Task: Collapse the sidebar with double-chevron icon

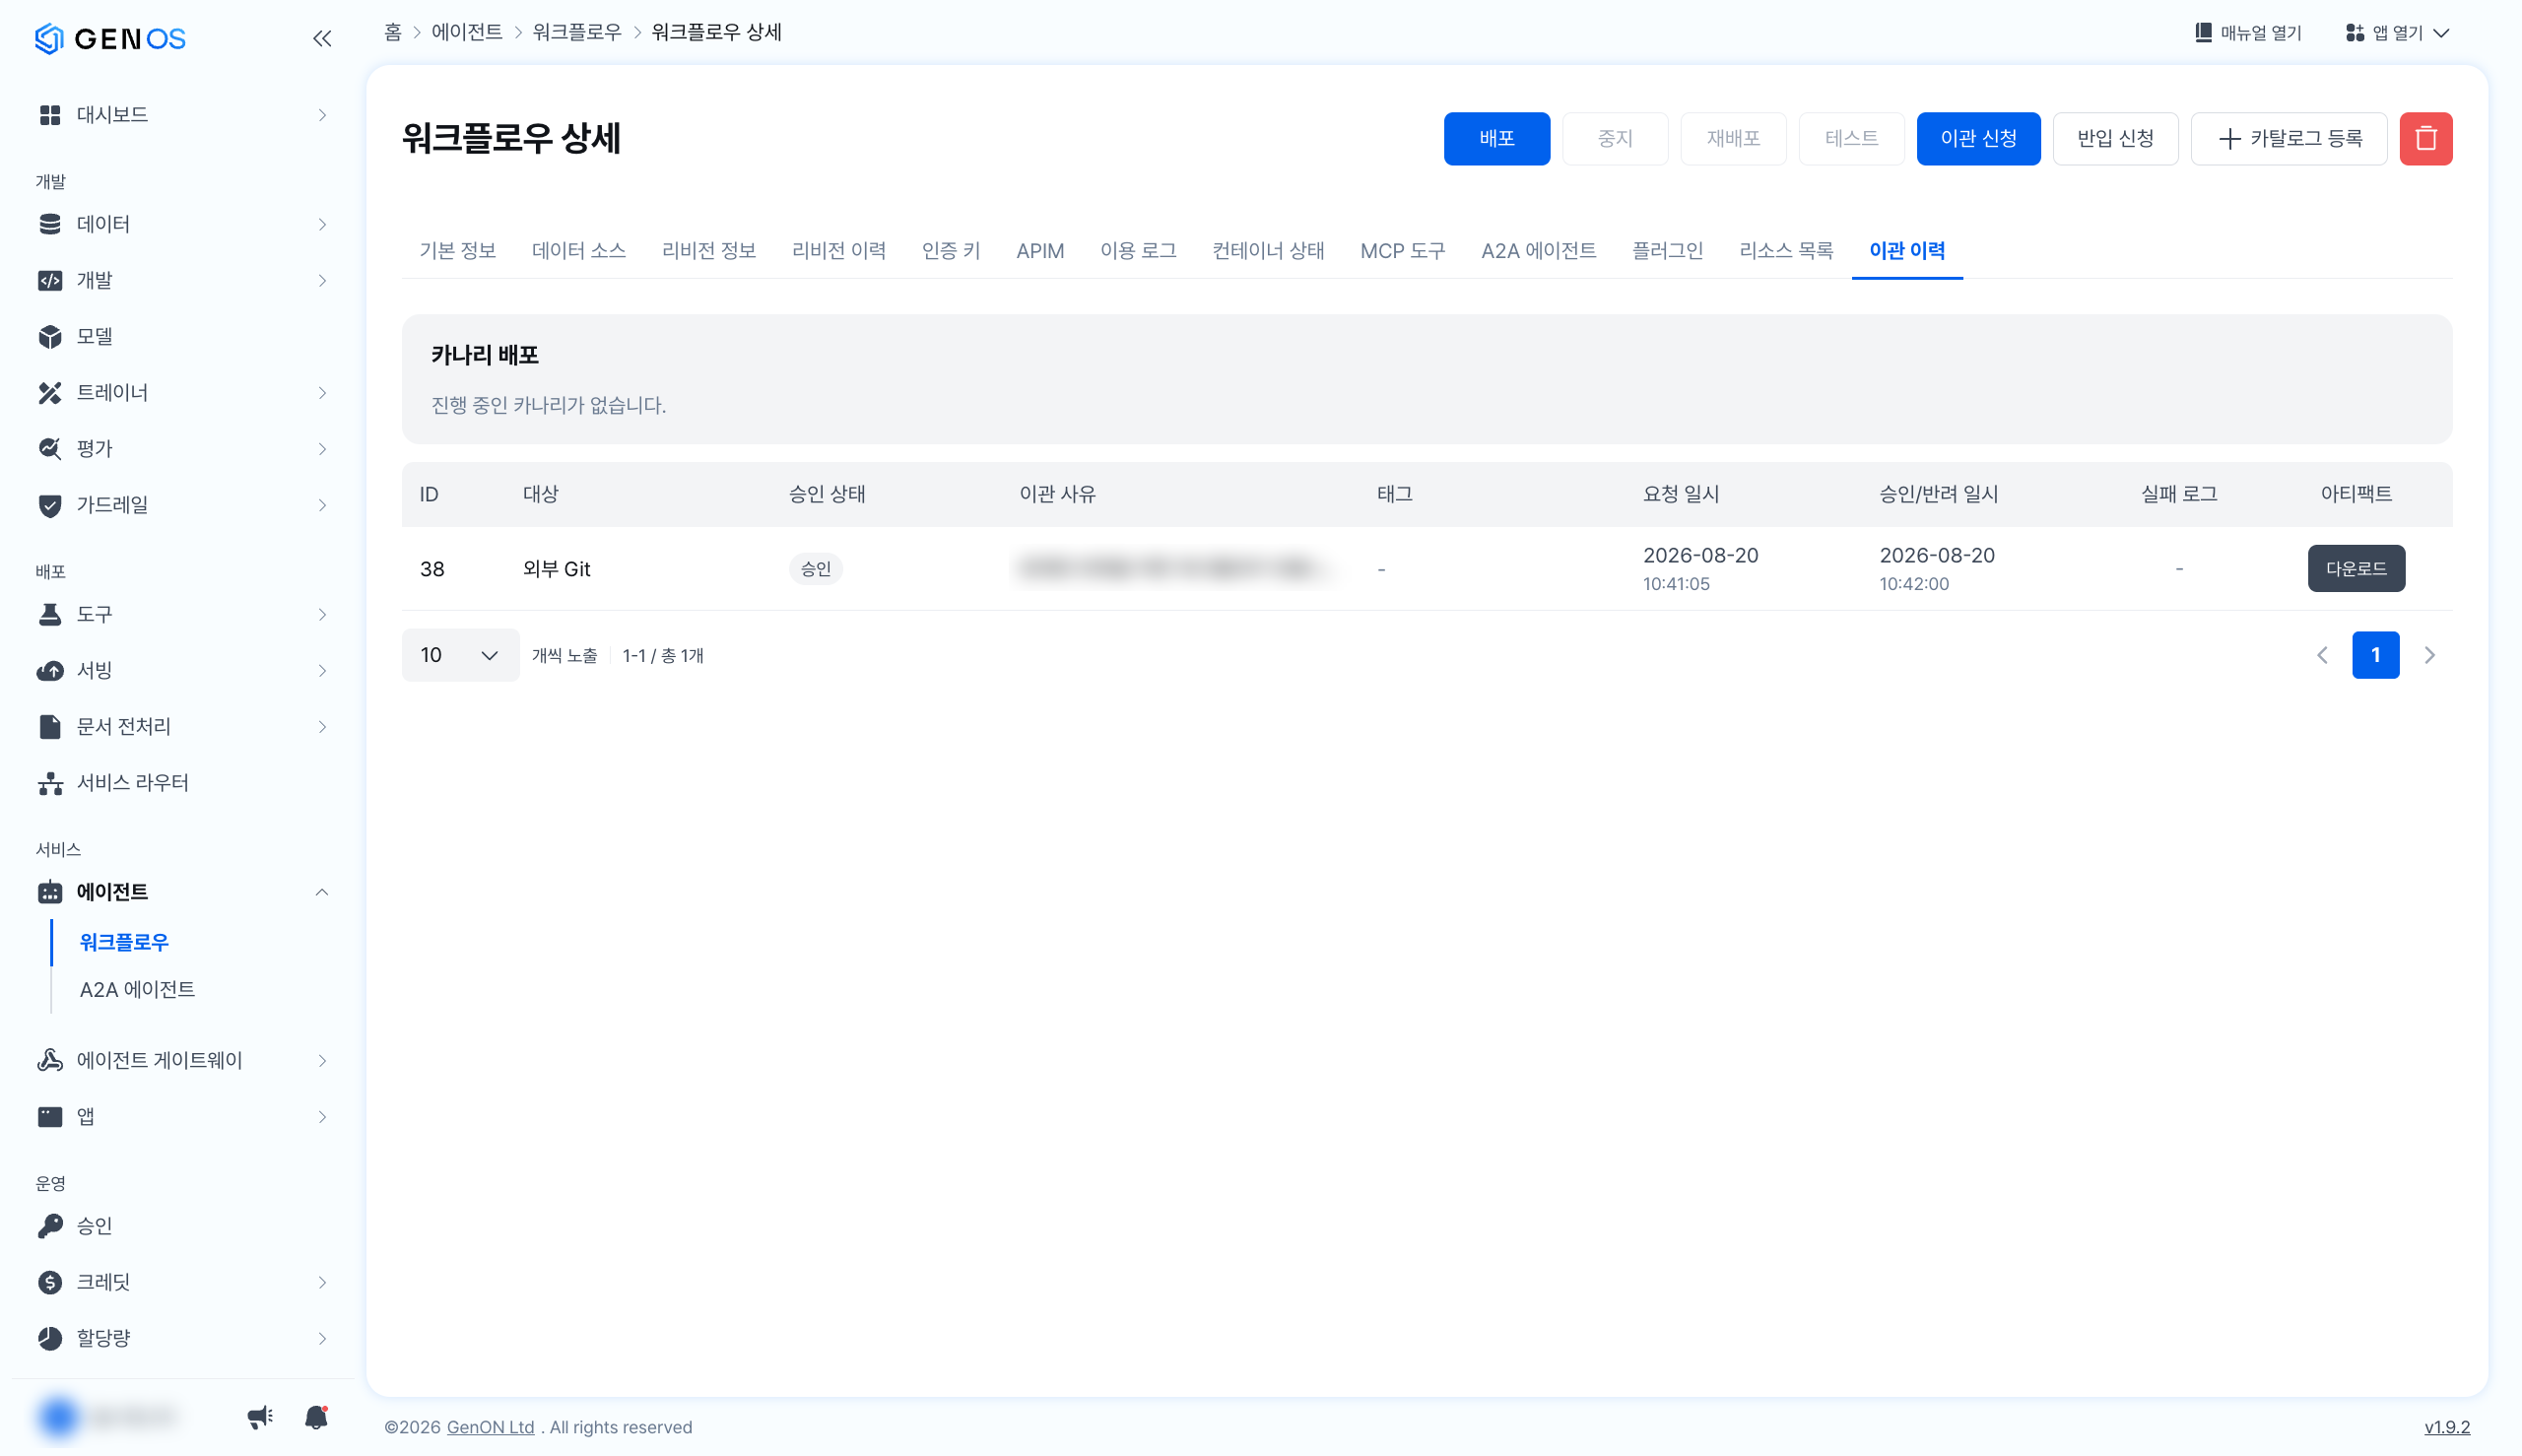Action: click(321, 38)
